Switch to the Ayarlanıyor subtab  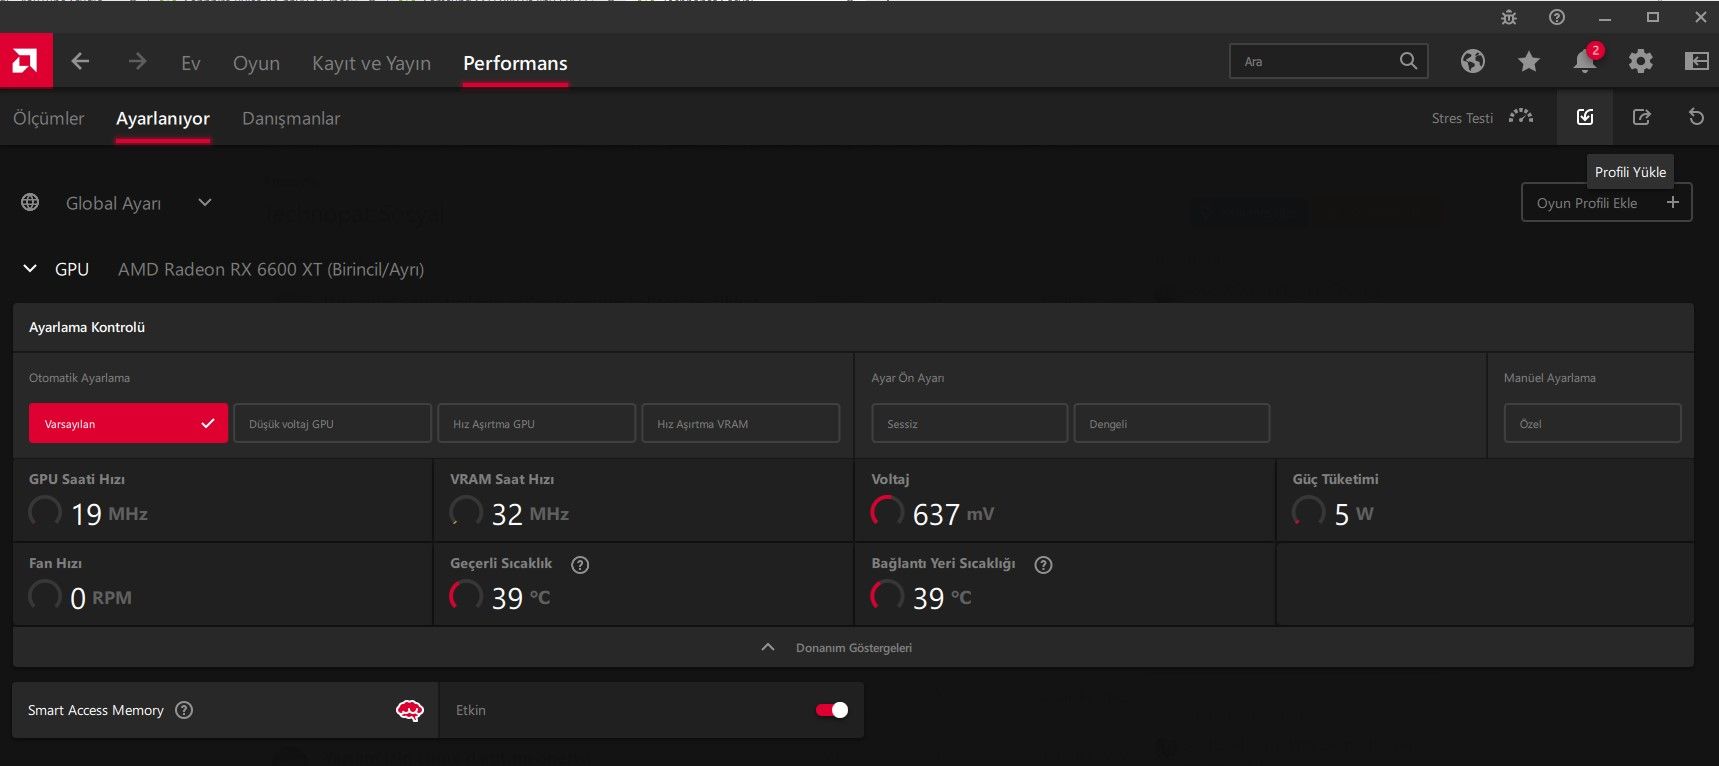point(163,118)
